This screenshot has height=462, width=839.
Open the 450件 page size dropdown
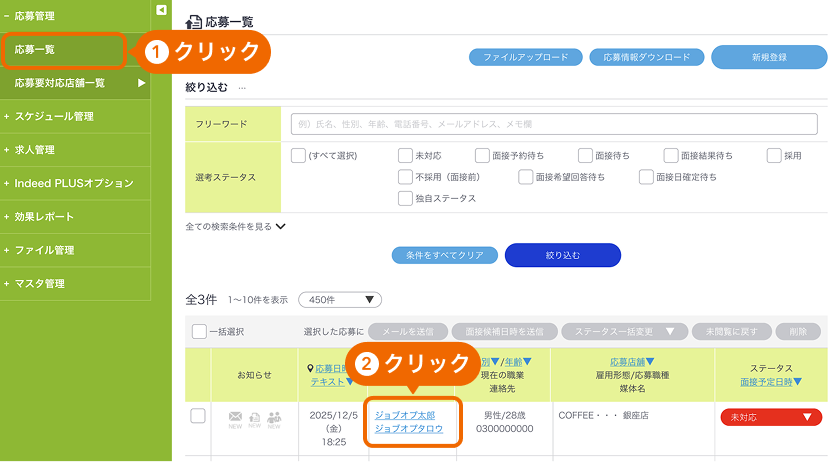(340, 300)
